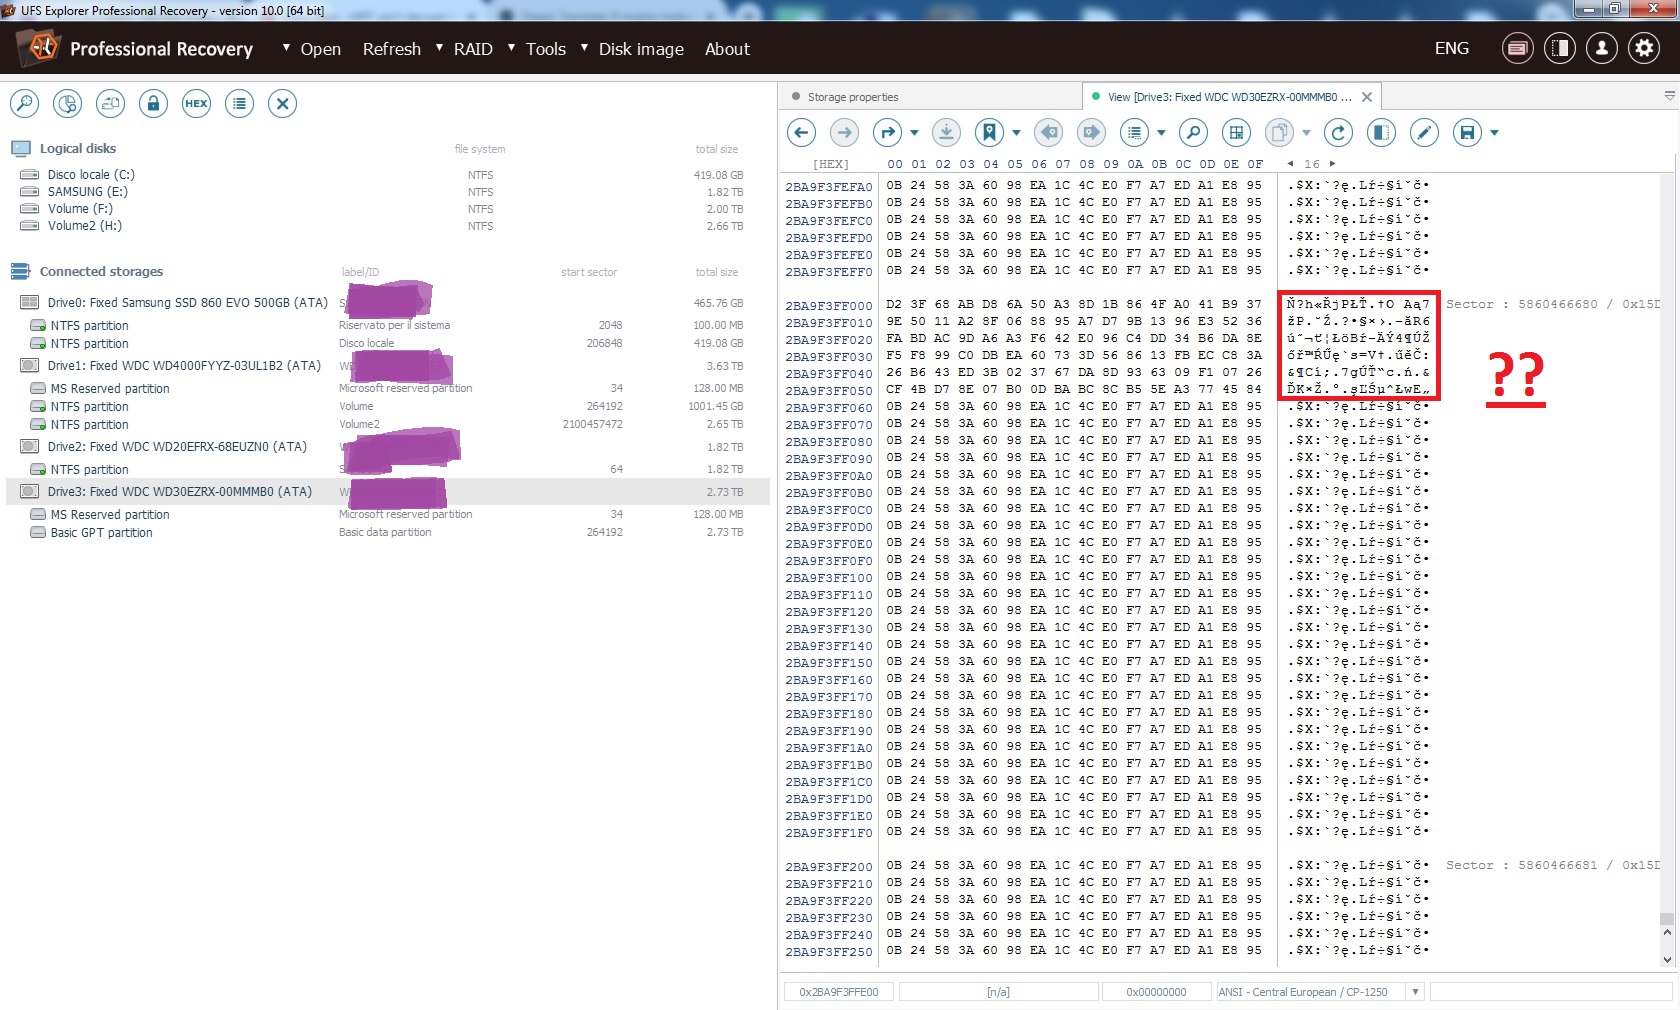Open the partition manager pie-chart icon
The image size is (1680, 1010).
(68, 103)
